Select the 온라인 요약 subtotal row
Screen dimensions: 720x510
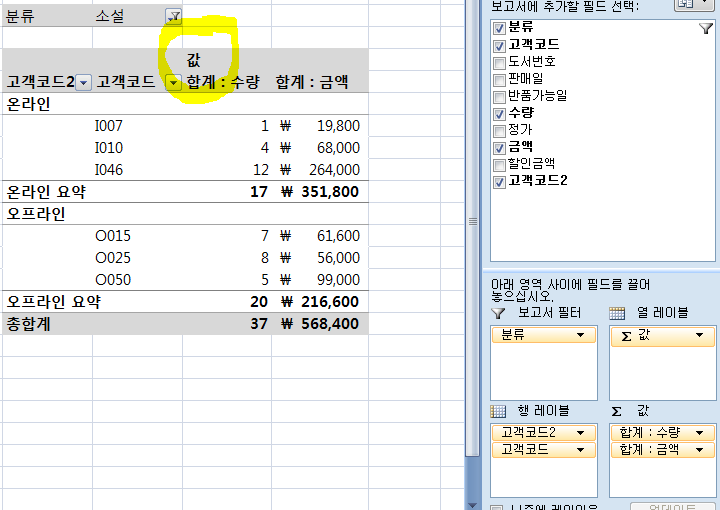tap(46, 191)
